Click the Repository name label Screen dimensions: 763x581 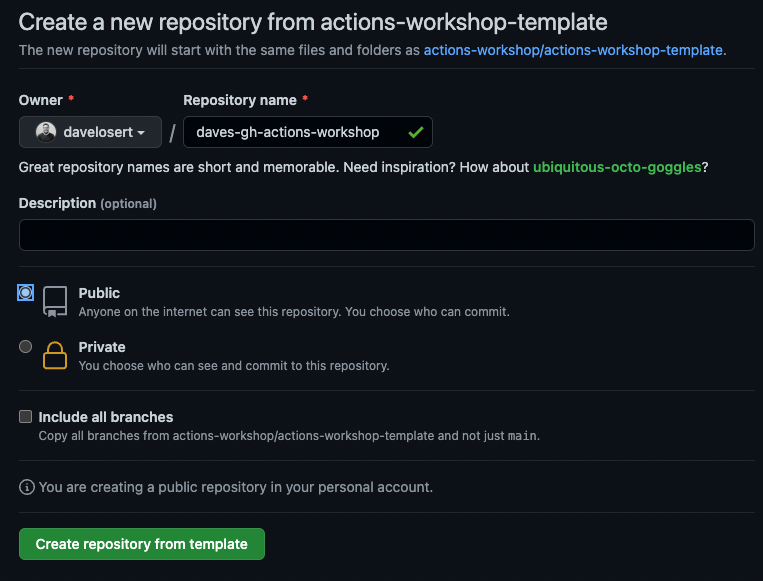point(240,100)
